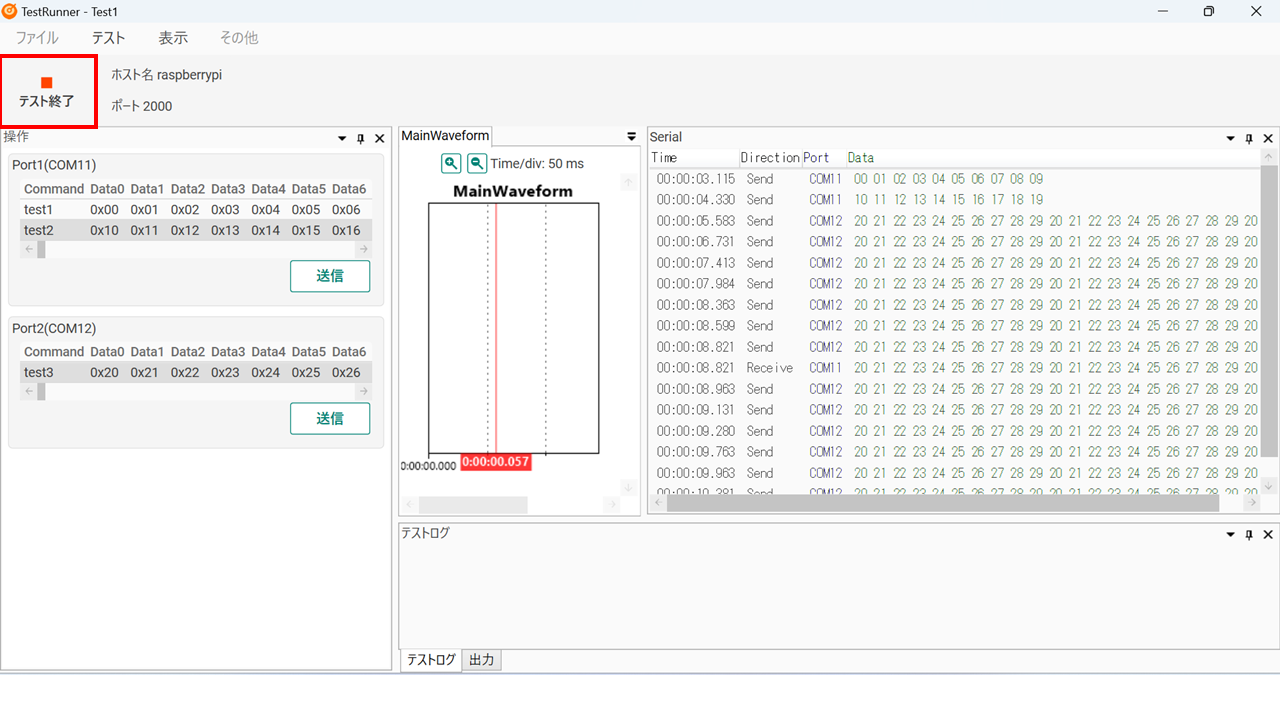Close the 操作 panel
The height and width of the screenshot is (720, 1280).
click(x=379, y=138)
